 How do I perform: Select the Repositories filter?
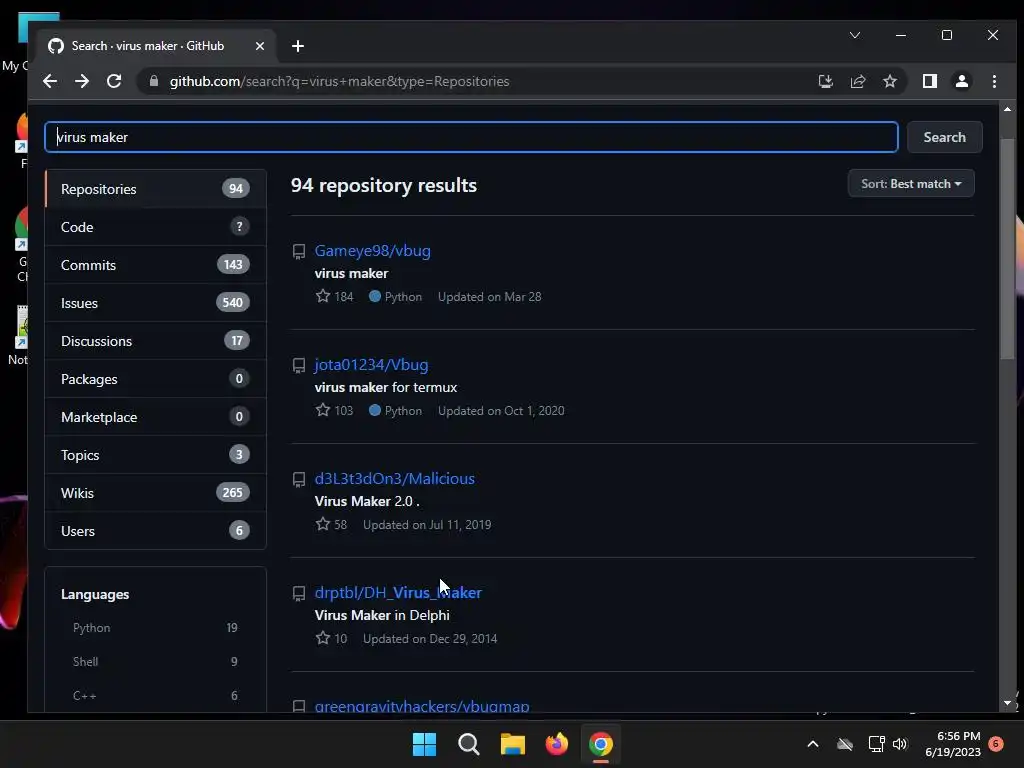coord(155,189)
